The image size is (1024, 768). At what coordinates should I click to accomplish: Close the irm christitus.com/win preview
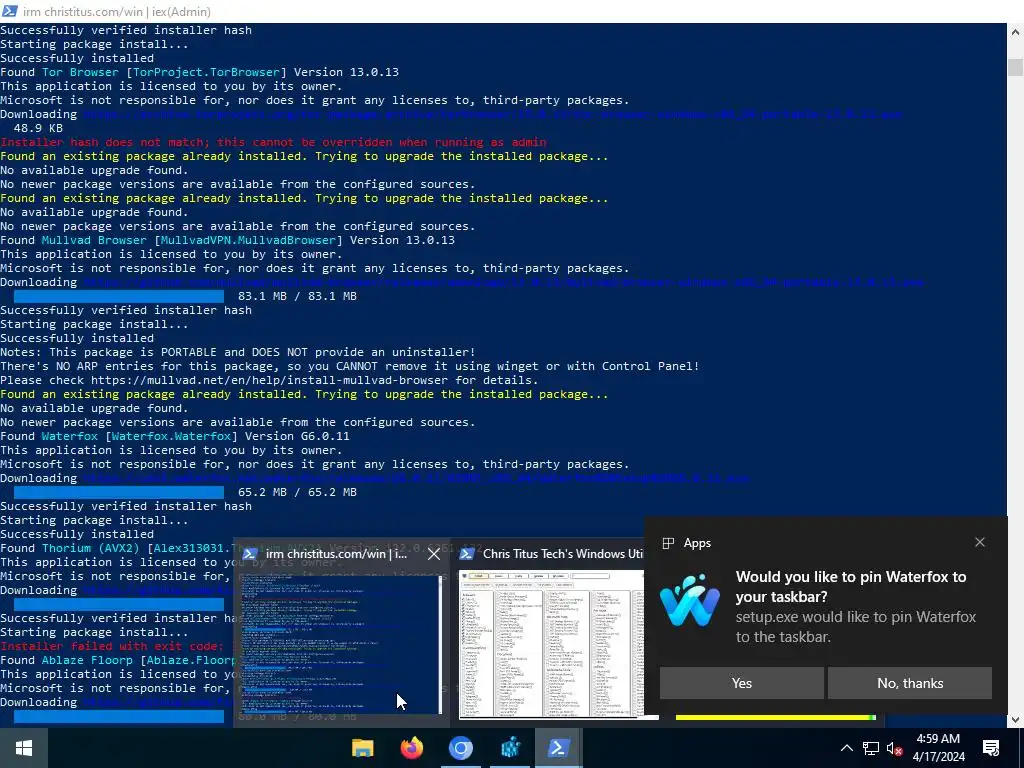434,554
